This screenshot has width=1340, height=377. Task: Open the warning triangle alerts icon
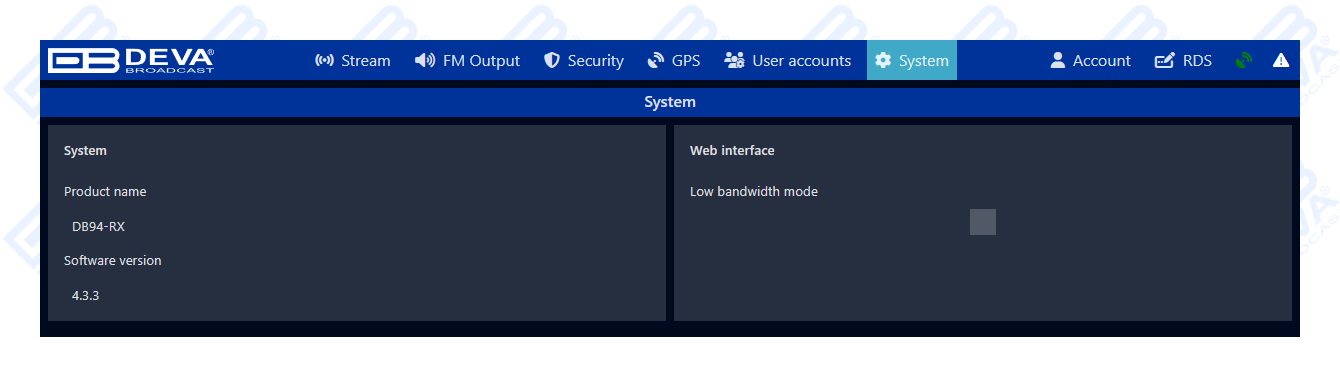point(1281,61)
